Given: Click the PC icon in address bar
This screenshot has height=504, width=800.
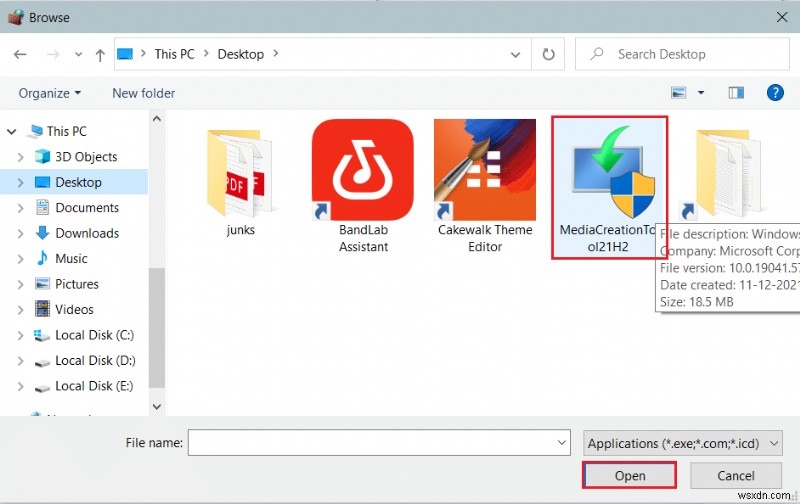Looking at the screenshot, I should [125, 54].
